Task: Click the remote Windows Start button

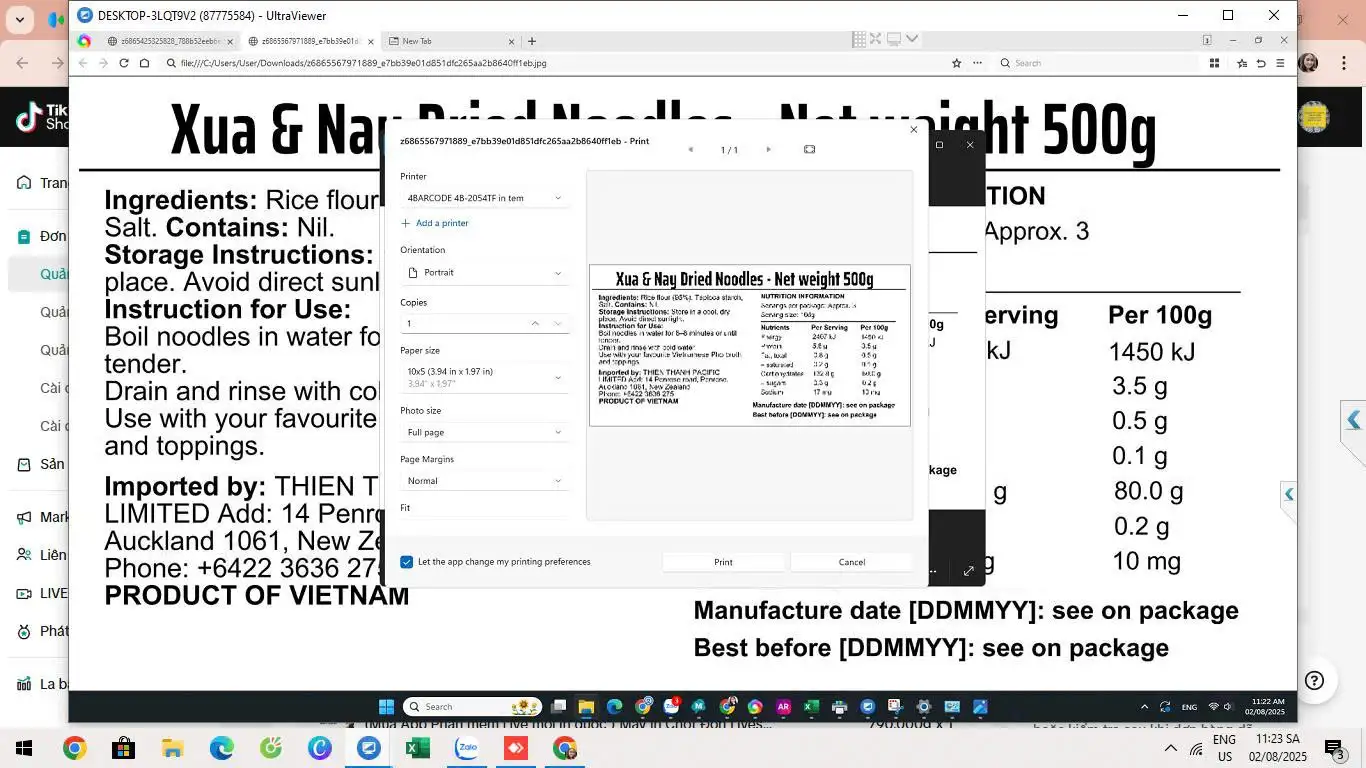Action: [386, 707]
